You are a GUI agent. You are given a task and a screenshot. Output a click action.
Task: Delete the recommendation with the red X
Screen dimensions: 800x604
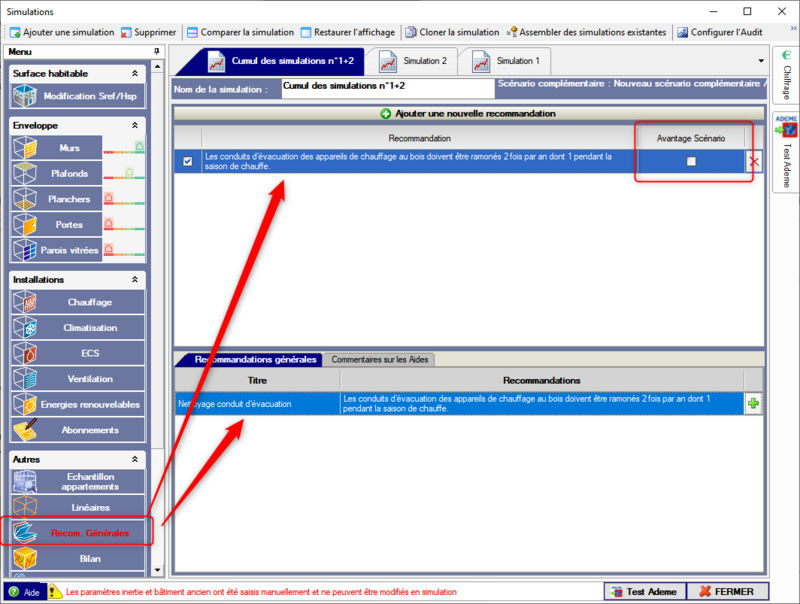click(754, 162)
